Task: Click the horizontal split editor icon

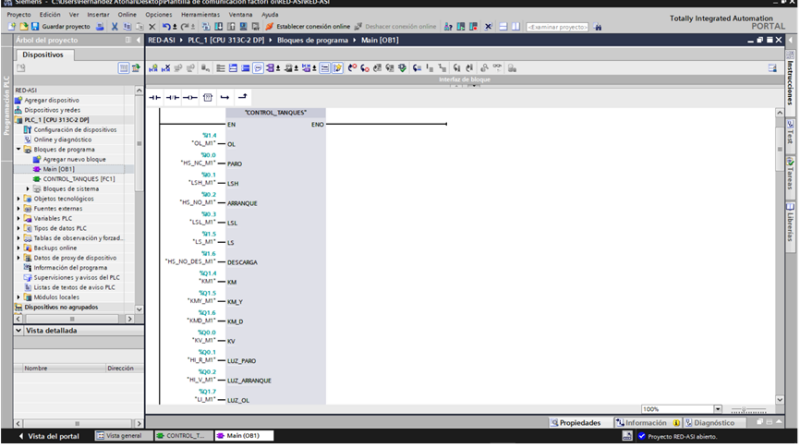Action: (x=503, y=27)
